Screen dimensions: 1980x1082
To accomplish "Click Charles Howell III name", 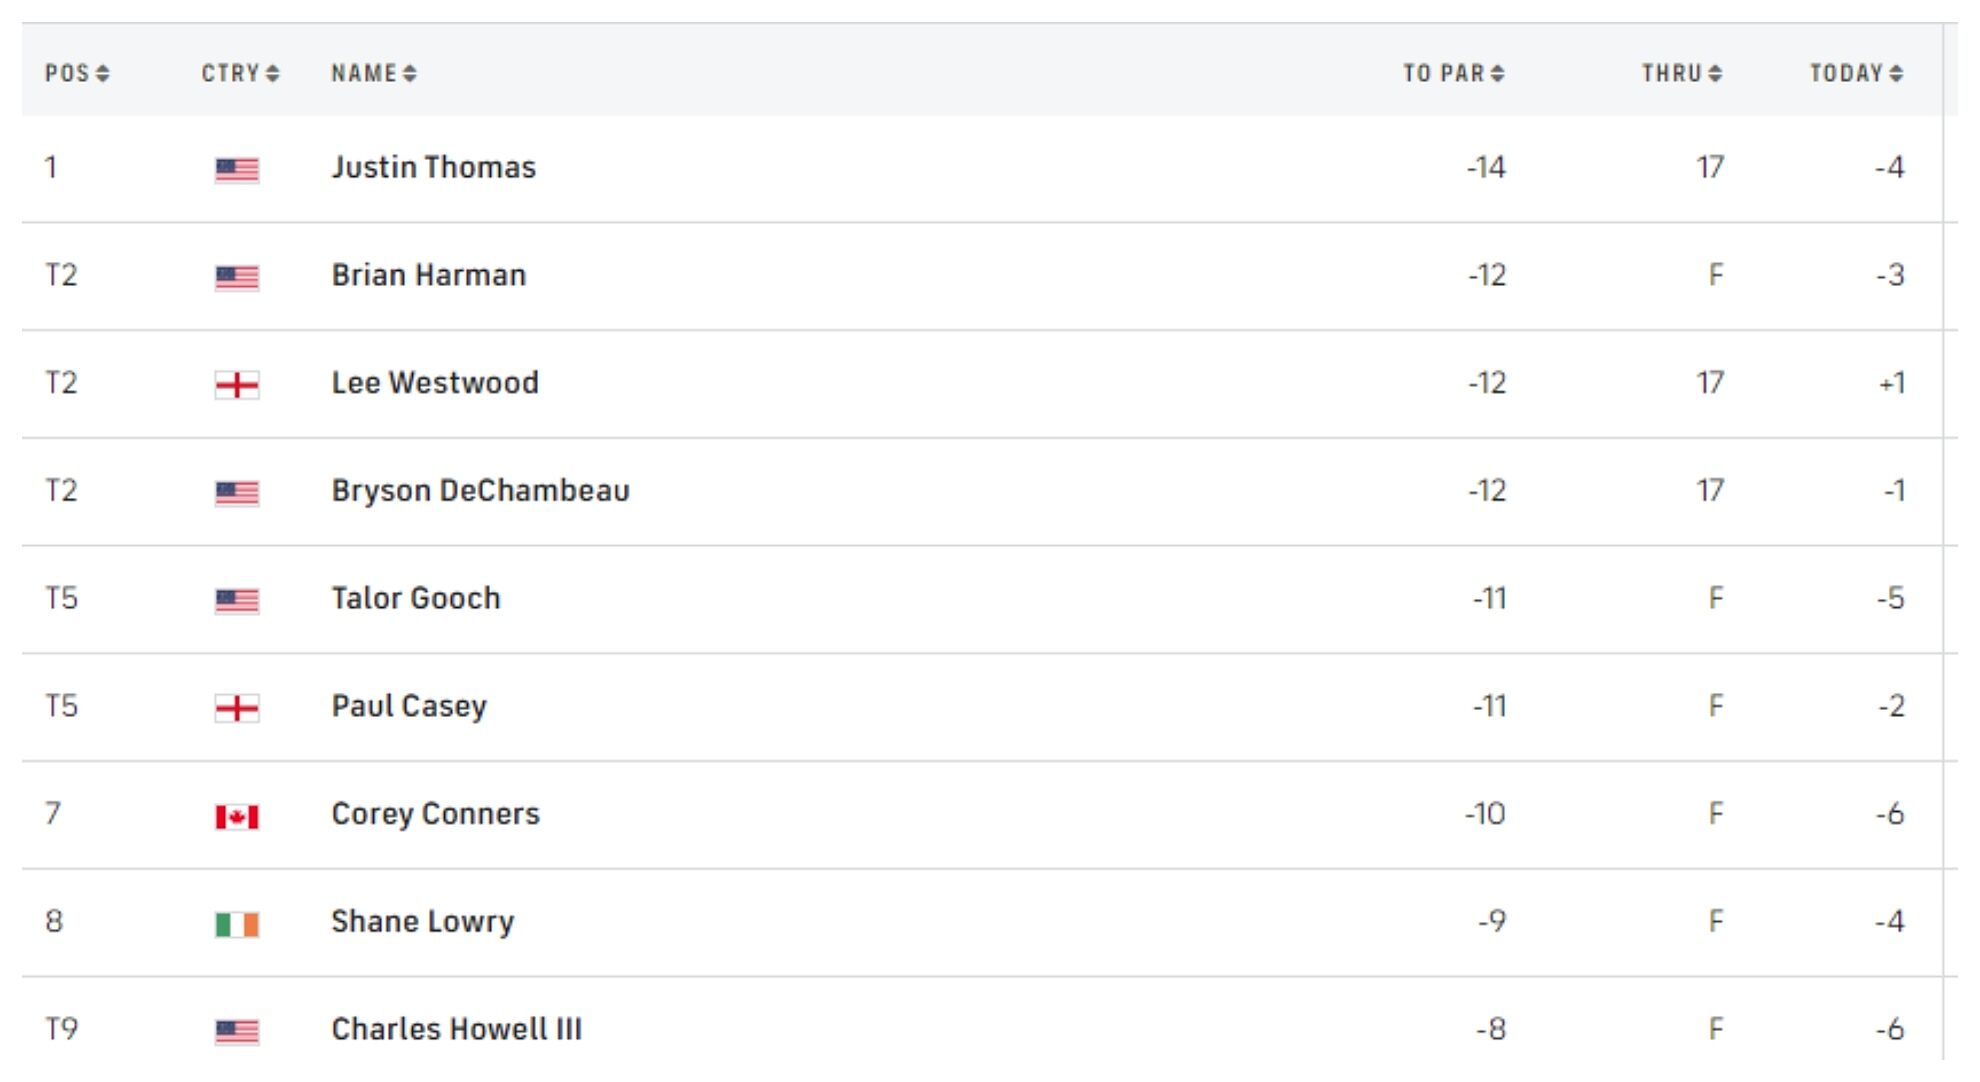I will [x=456, y=1029].
